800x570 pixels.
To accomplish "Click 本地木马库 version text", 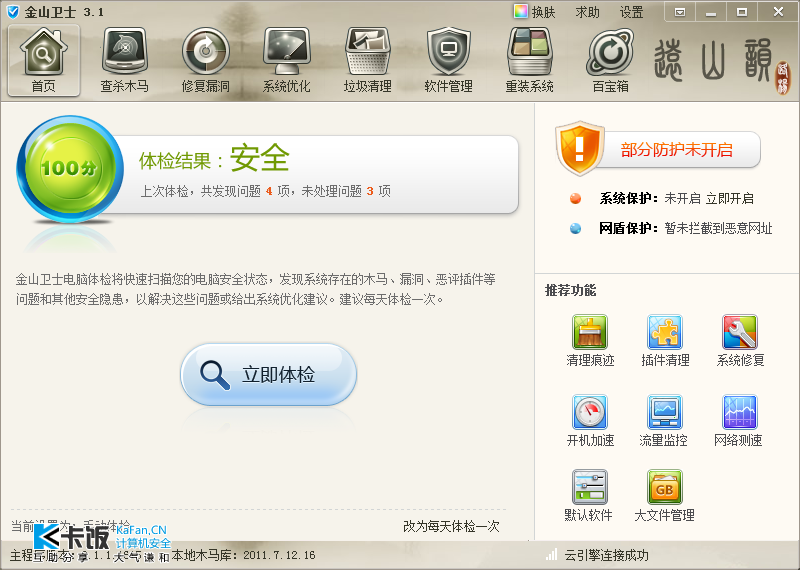I will click(243, 555).
